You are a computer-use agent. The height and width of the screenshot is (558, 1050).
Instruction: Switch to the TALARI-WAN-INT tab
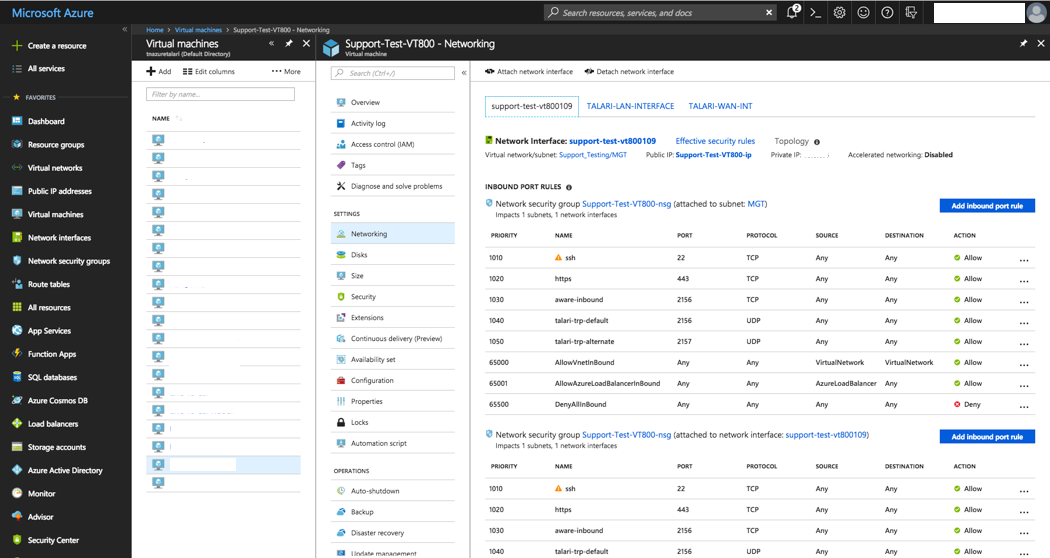720,106
